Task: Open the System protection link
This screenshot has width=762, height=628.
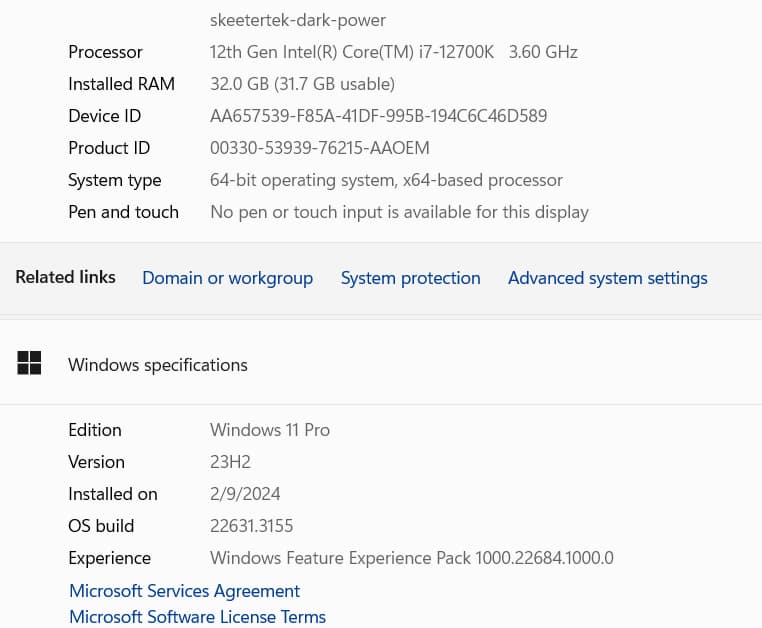Action: [x=411, y=278]
